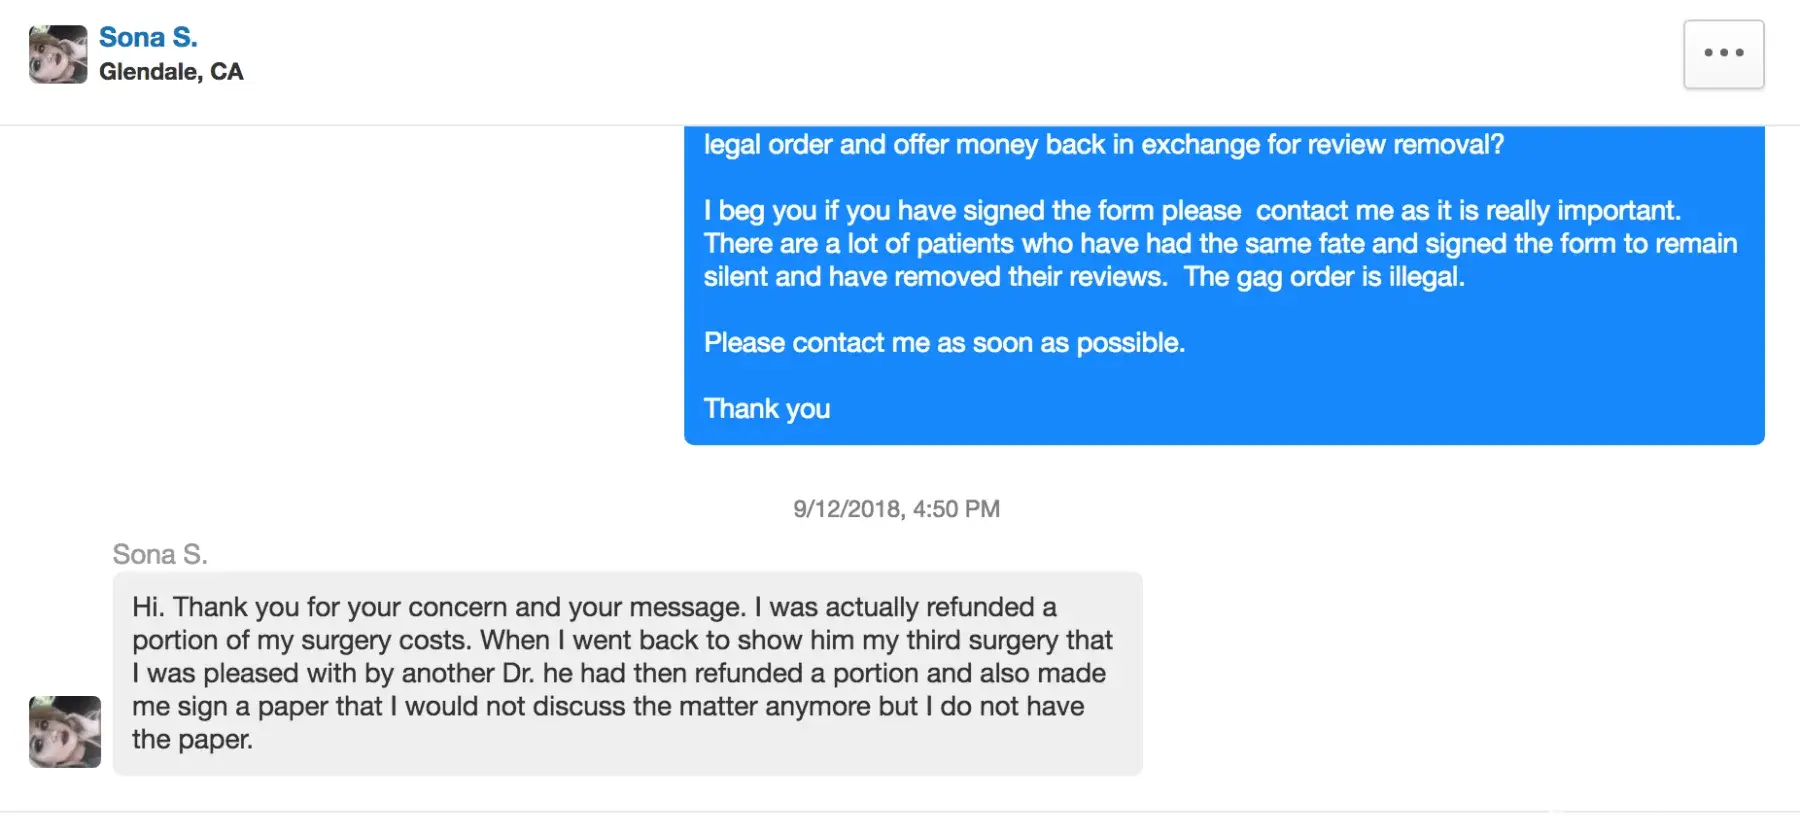Click Sona S. avatar in the header
Viewport: 1800px width, 834px height.
pos(58,54)
